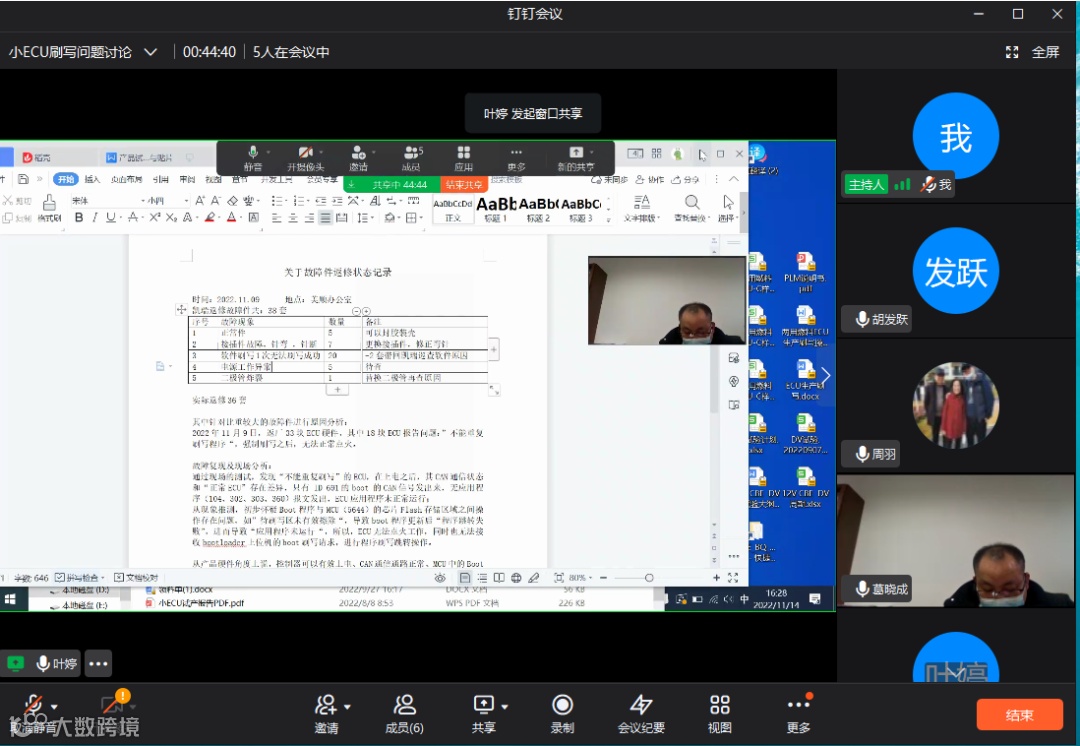Click green screen-share icon beside 叶婷

point(15,663)
